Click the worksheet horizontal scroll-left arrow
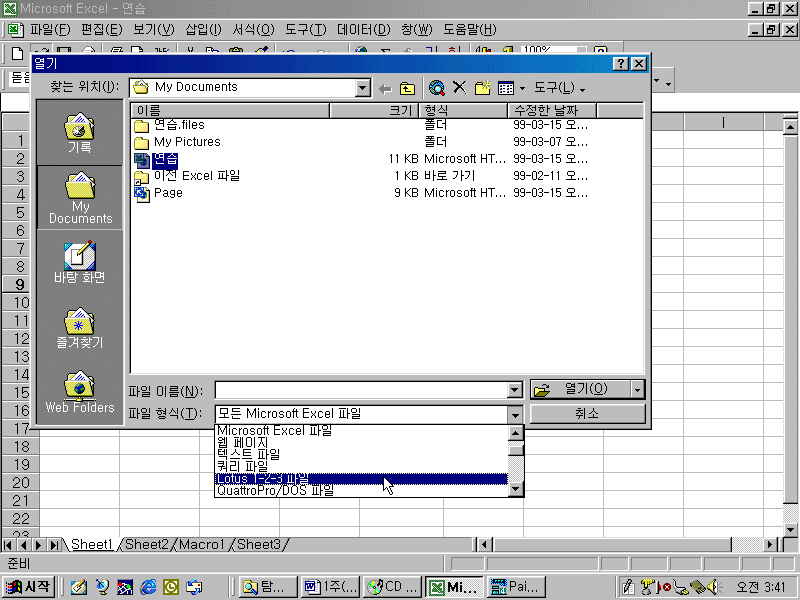The image size is (800, 600). 485,545
